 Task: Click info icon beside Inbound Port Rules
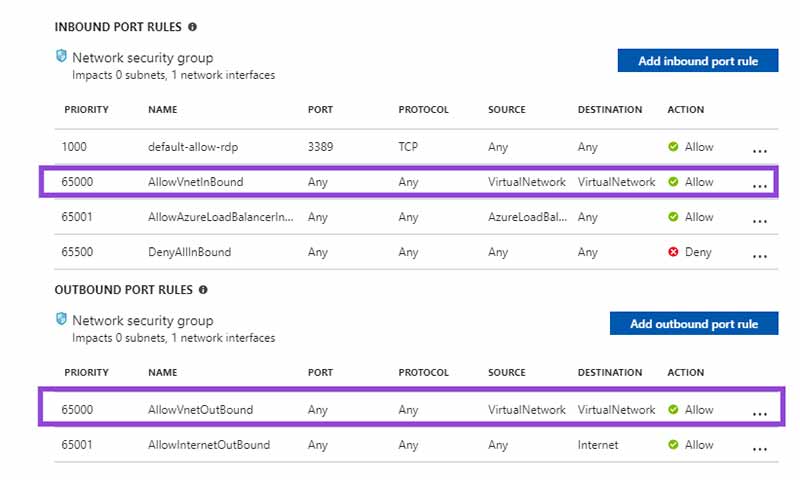coord(192,27)
